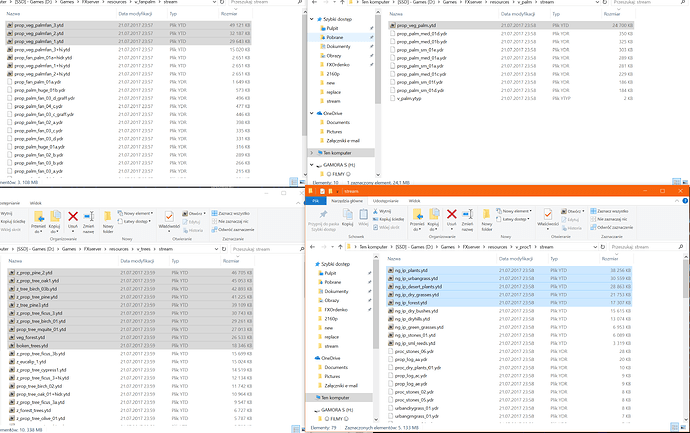The width and height of the screenshot is (690, 433).
Task: Select prop_veg_palmfan_3.ytd file
Action: (x=128, y=26)
